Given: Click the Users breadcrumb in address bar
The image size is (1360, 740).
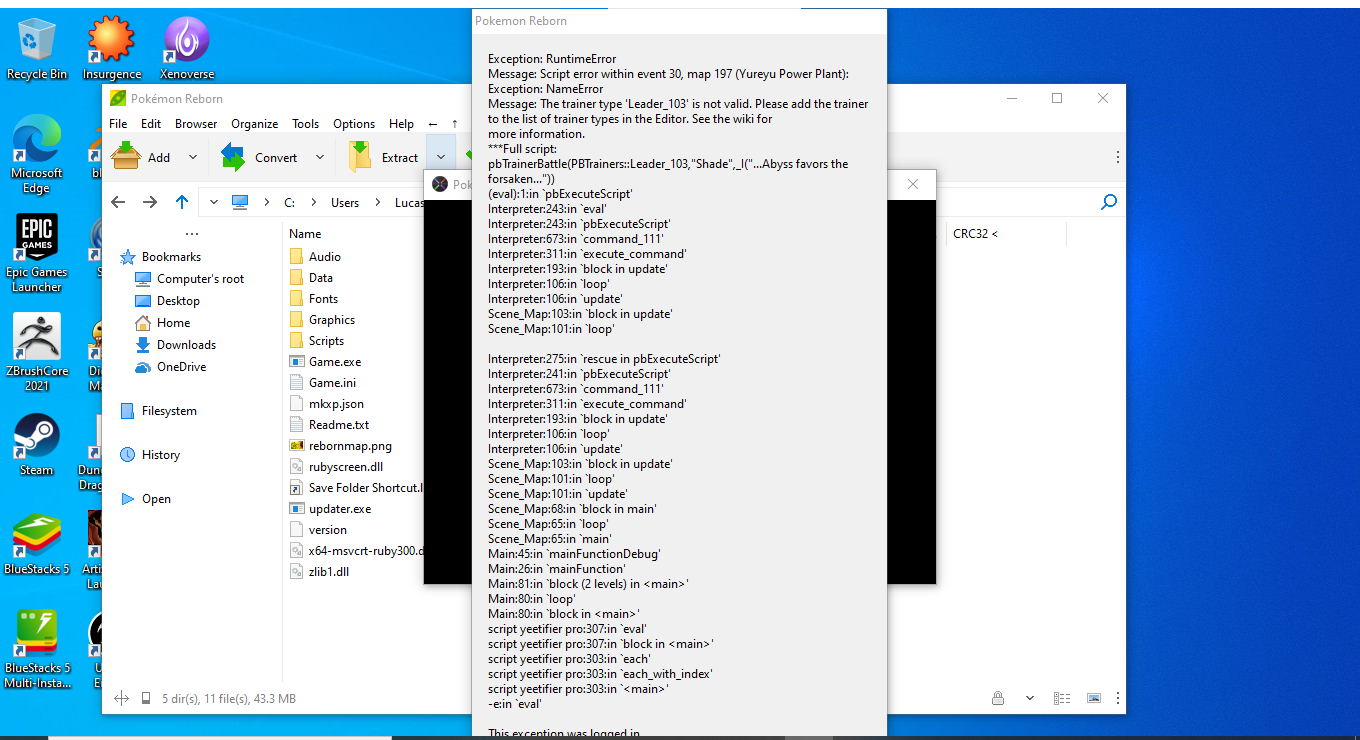Looking at the screenshot, I should (345, 202).
